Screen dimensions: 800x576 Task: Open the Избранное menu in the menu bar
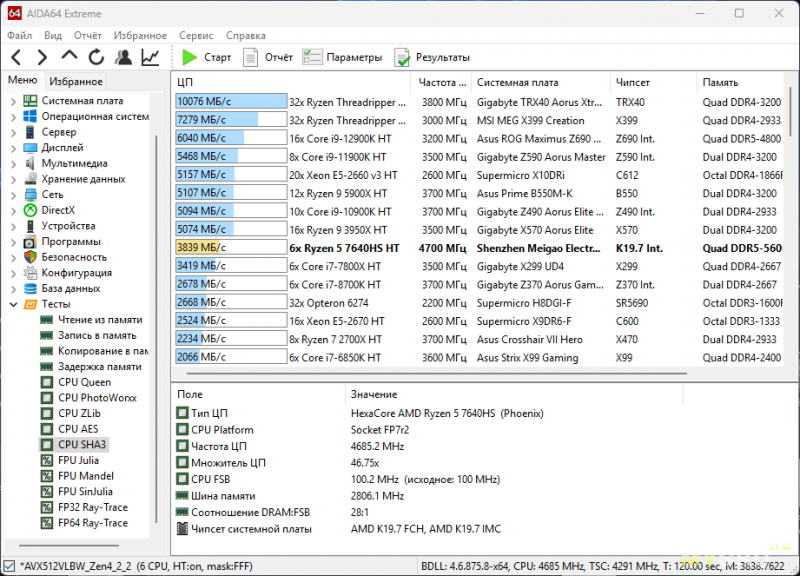click(140, 35)
